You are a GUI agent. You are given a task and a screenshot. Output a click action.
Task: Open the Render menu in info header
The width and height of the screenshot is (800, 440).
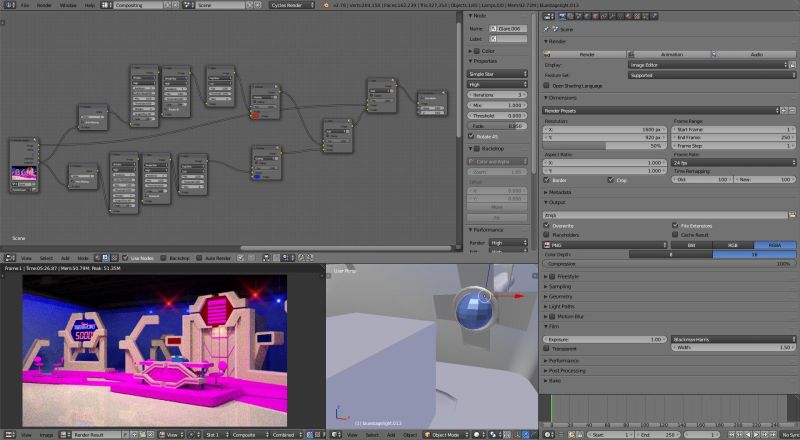coord(44,5)
